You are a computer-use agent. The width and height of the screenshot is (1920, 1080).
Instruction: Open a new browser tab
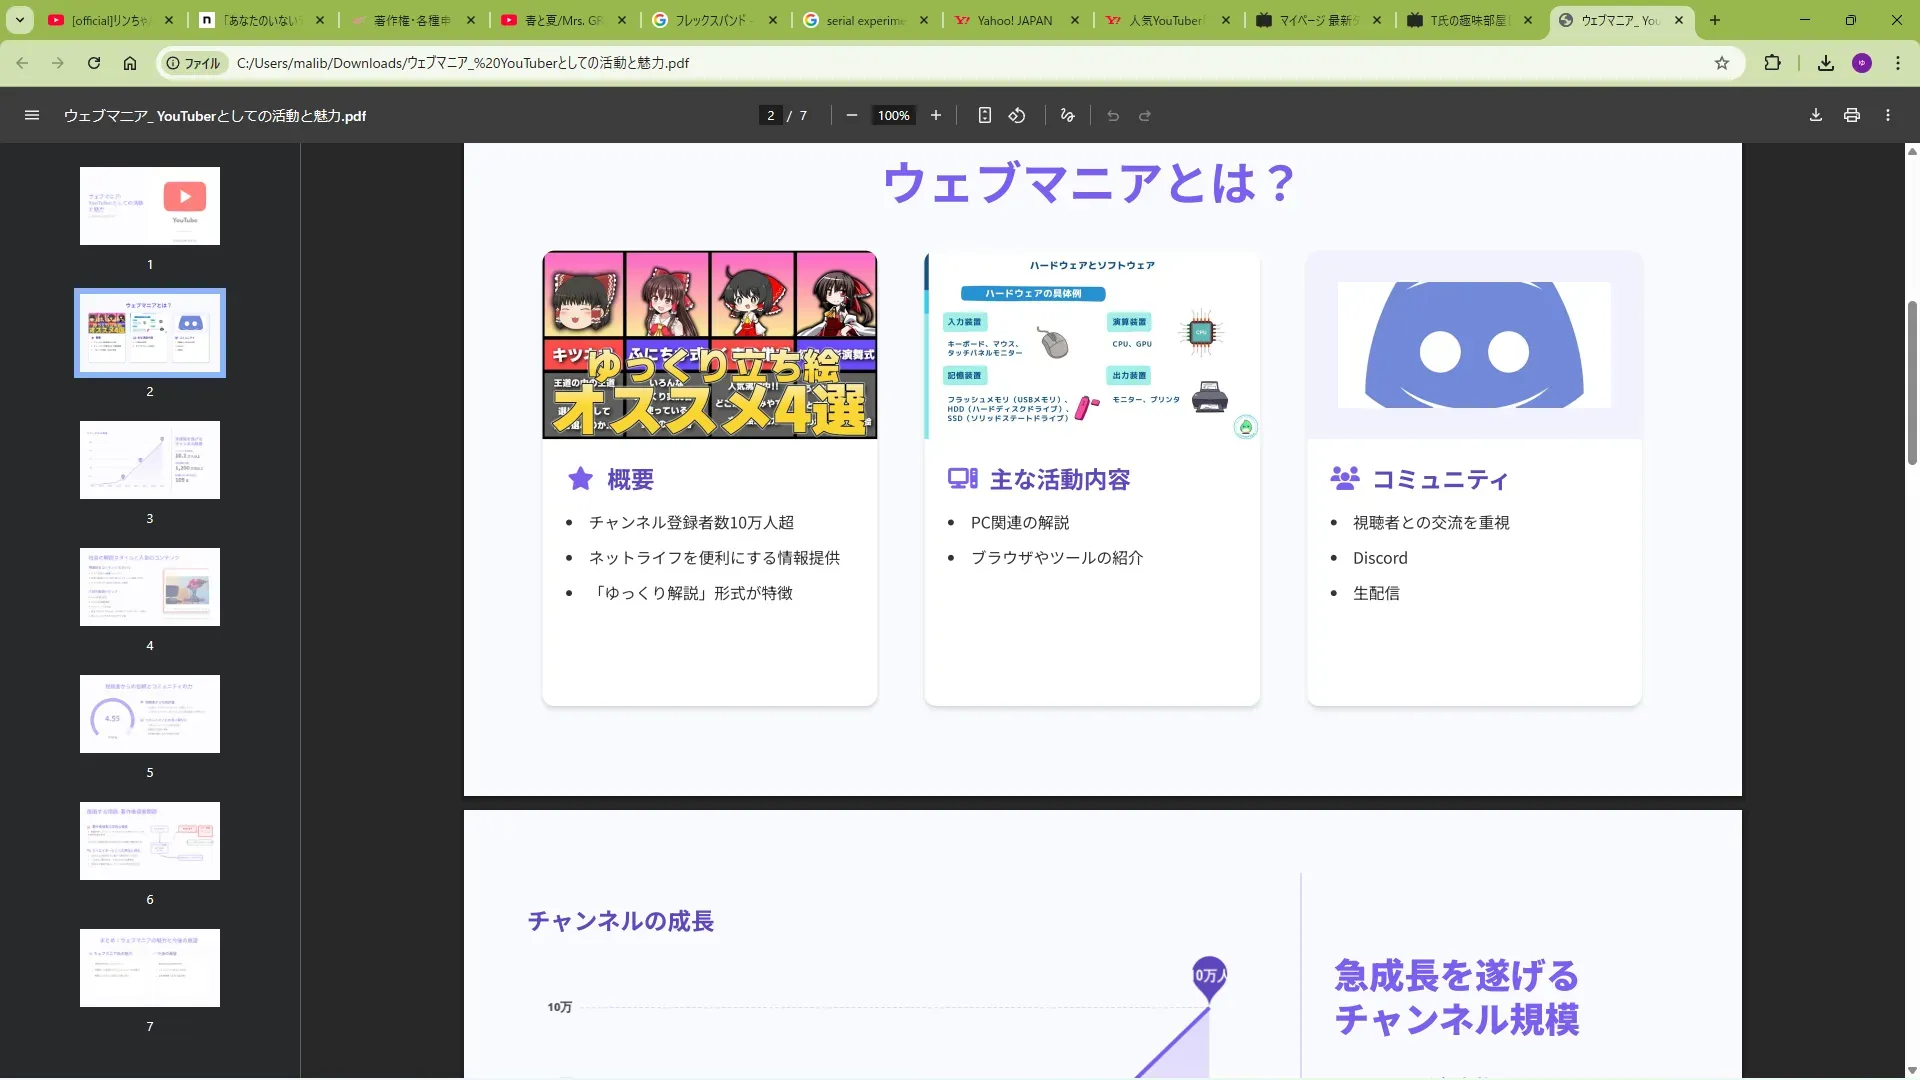(x=1714, y=20)
